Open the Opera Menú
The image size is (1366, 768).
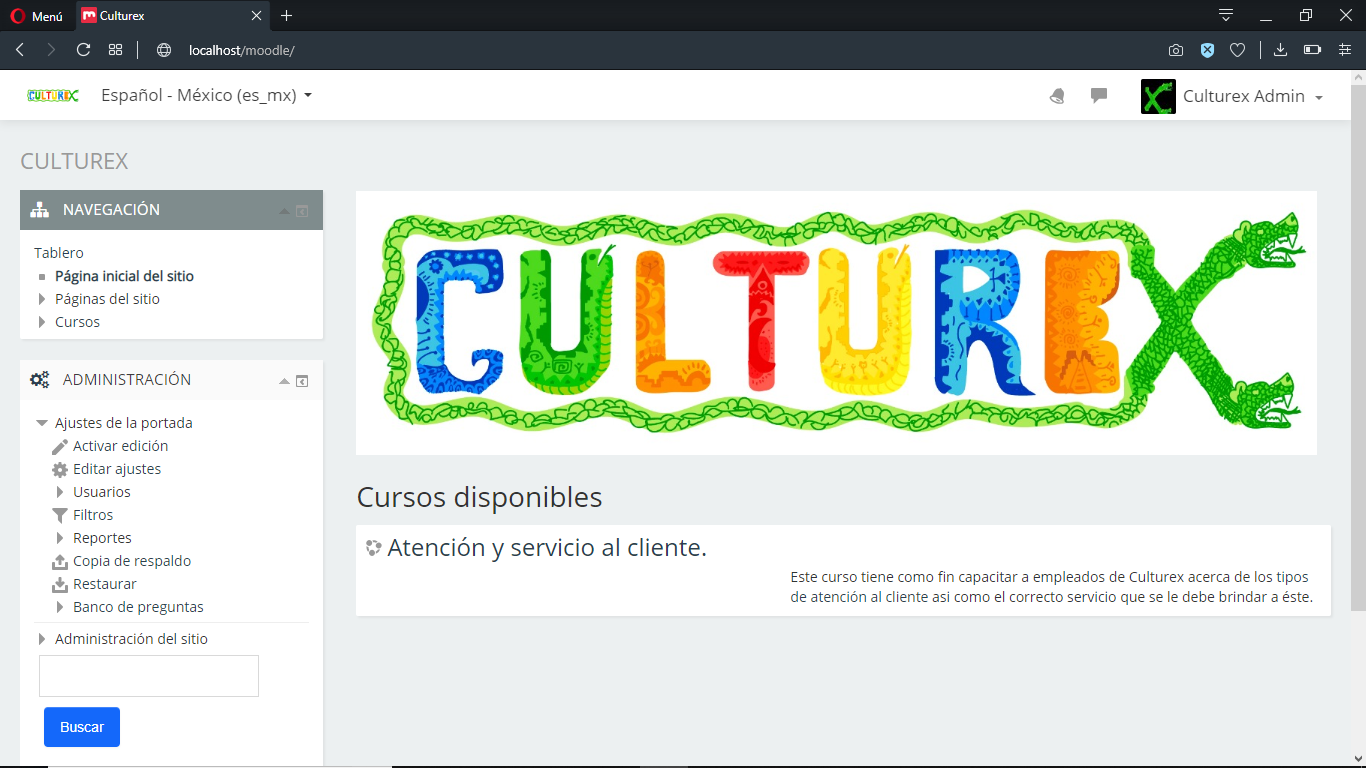[x=36, y=16]
